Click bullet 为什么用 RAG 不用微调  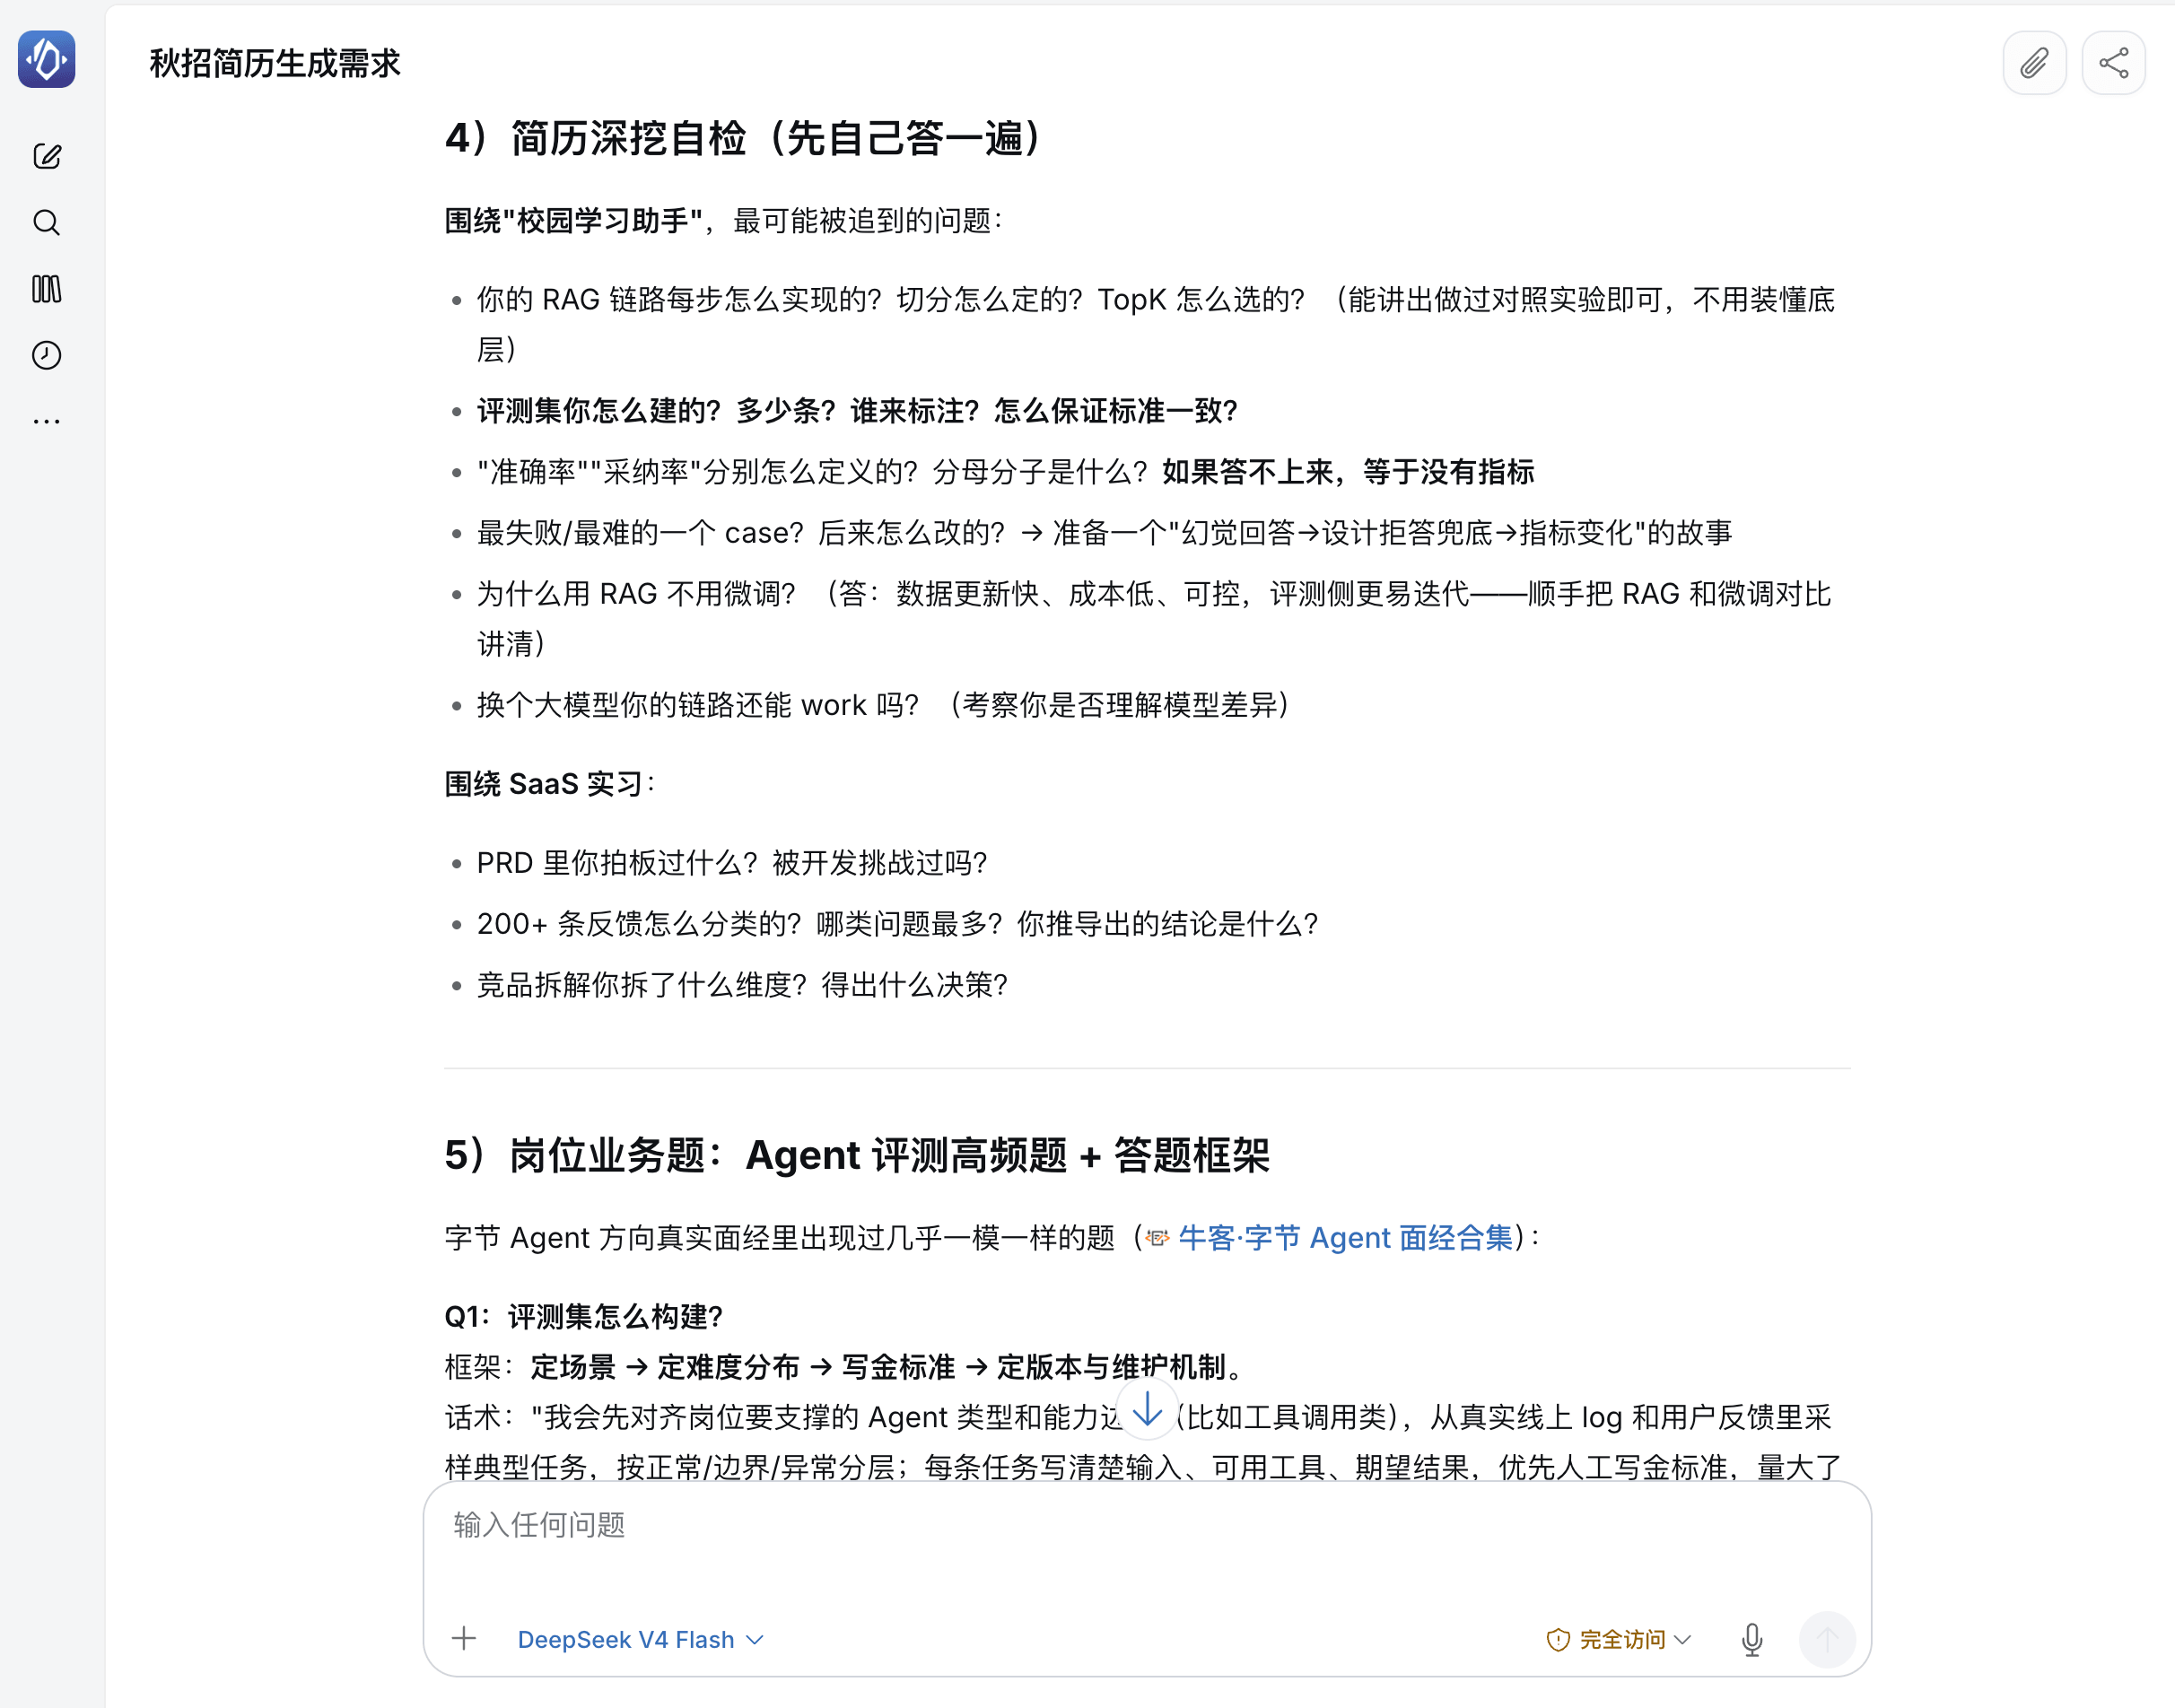pyautogui.click(x=1154, y=618)
